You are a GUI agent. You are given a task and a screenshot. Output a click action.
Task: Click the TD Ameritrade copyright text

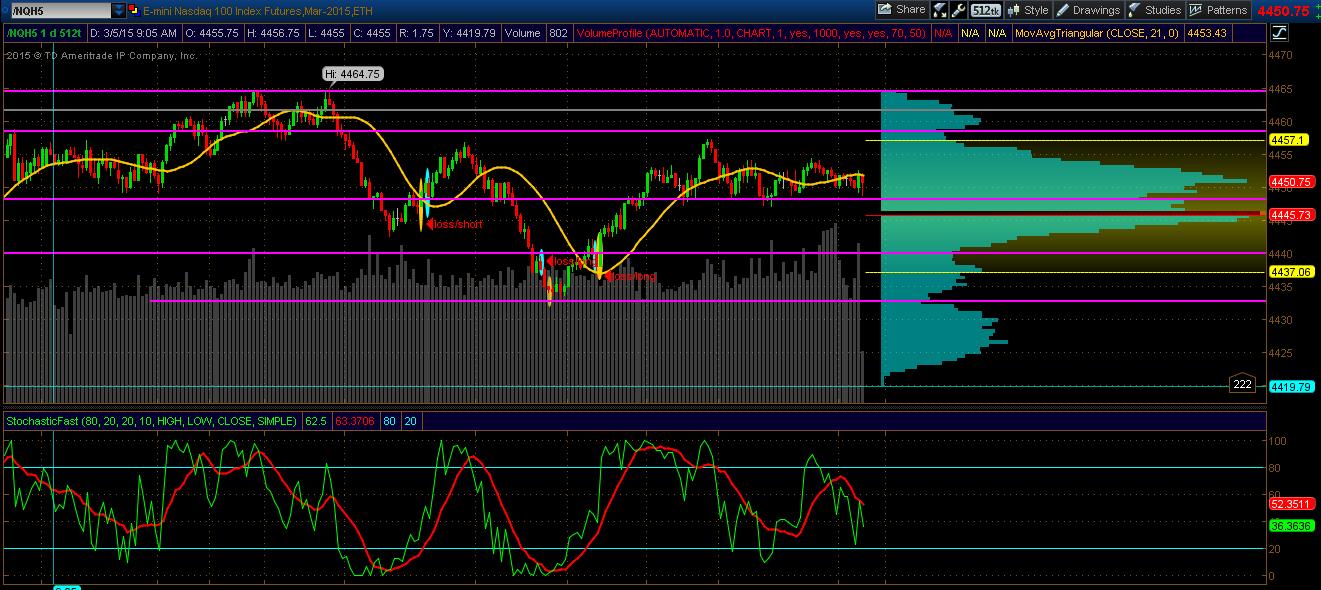[x=102, y=55]
